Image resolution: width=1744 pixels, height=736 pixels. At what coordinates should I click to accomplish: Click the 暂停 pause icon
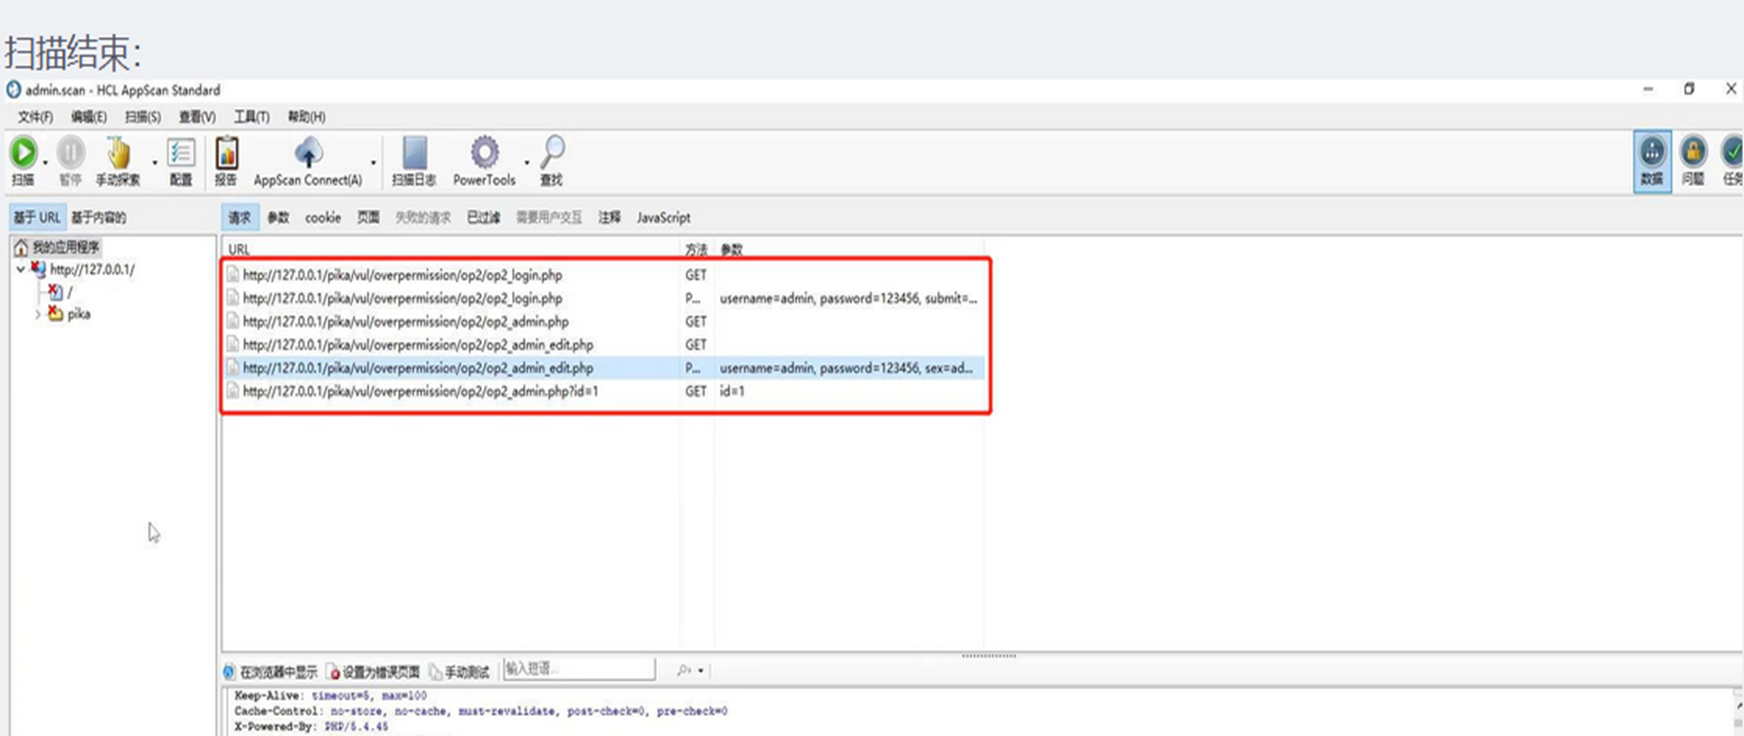click(70, 160)
